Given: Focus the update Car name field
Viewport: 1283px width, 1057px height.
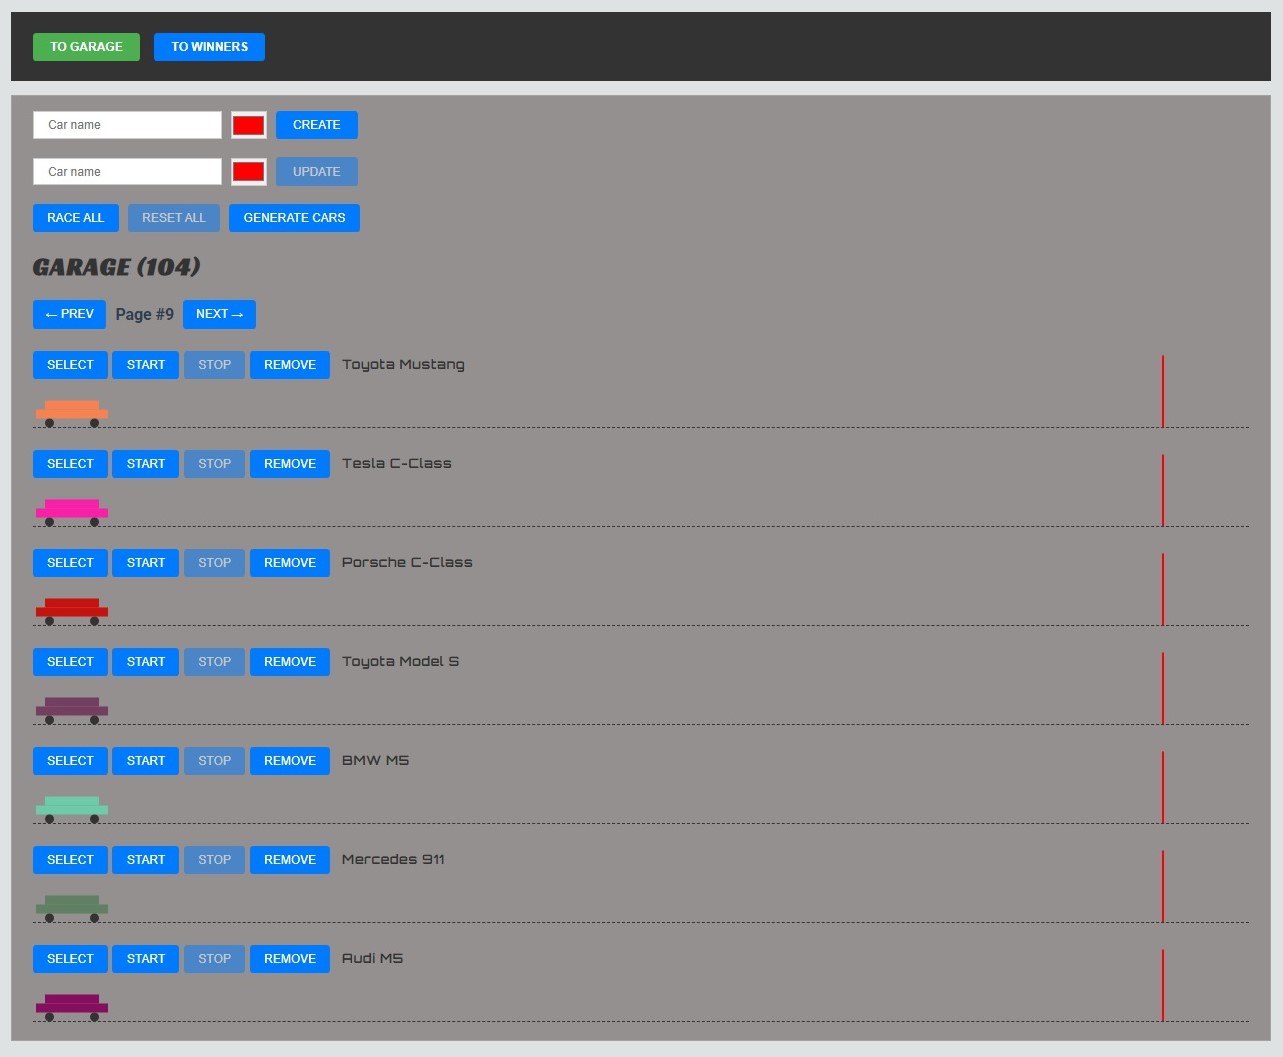Looking at the screenshot, I should tap(127, 172).
